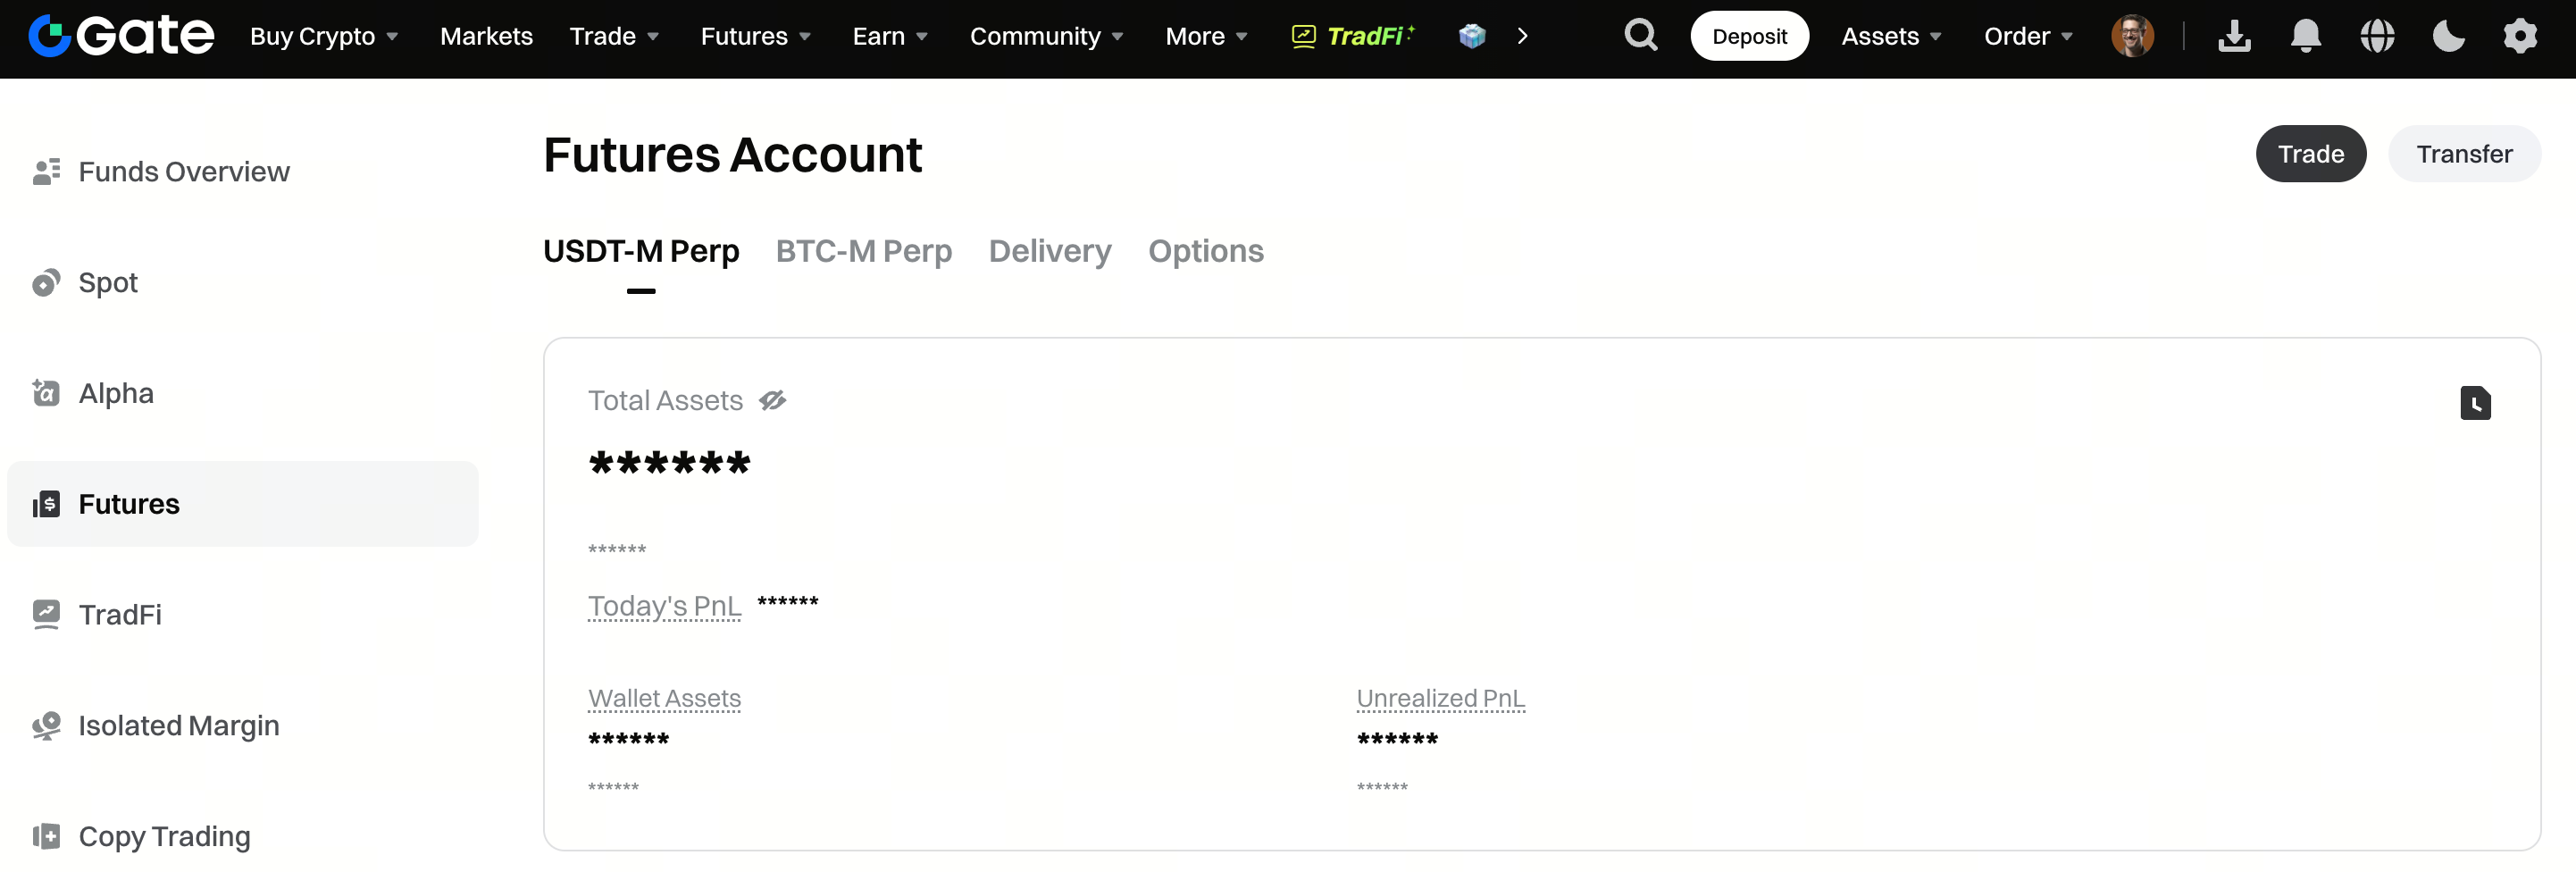Viewport: 2576px width, 872px height.
Task: Open Isolated Margin in the sidebar
Action: click(x=178, y=725)
